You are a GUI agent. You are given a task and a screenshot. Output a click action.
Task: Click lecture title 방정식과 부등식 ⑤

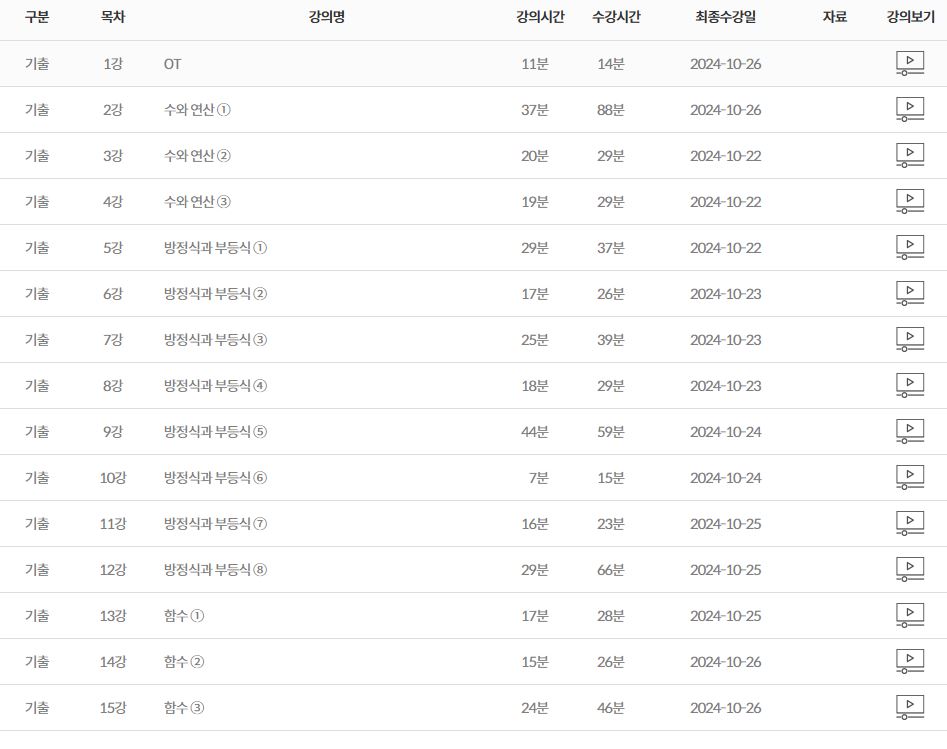coord(215,432)
